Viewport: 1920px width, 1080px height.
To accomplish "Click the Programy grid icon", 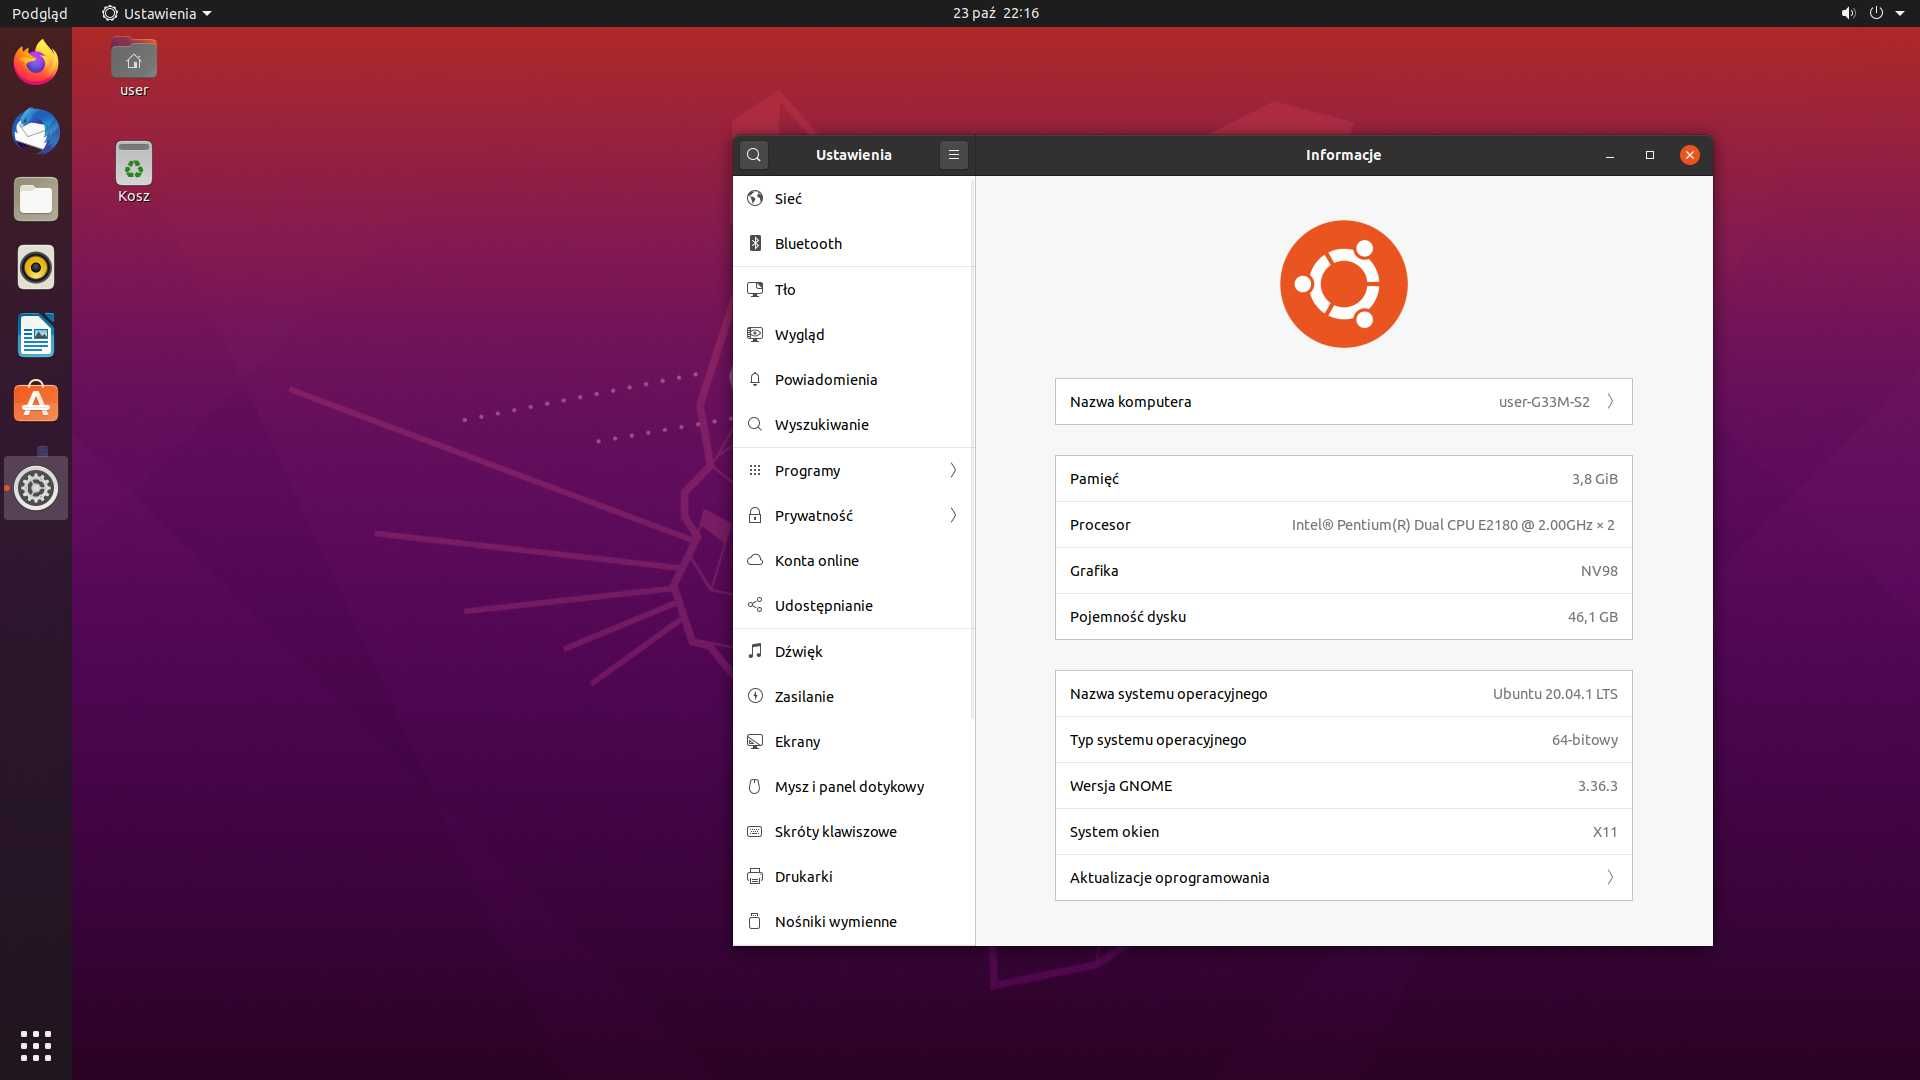I will pos(755,470).
